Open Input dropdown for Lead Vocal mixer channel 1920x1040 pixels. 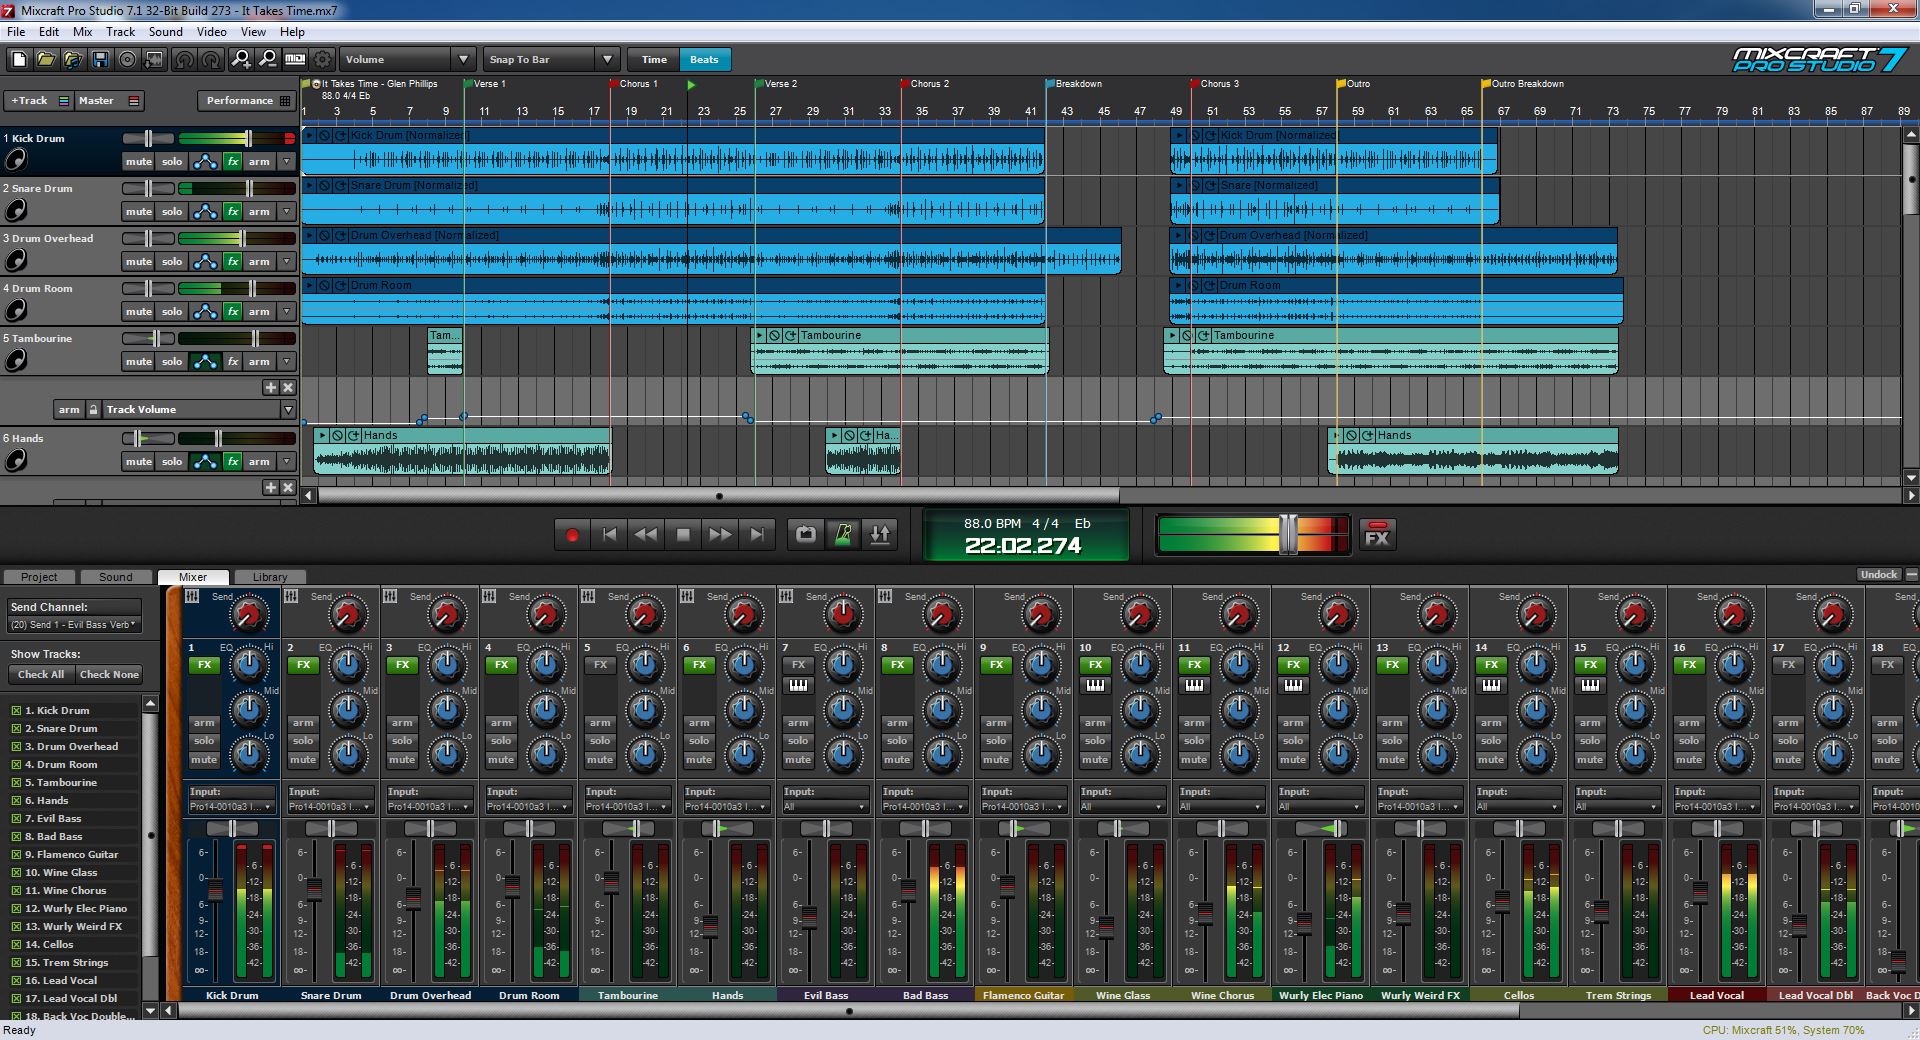point(1716,807)
